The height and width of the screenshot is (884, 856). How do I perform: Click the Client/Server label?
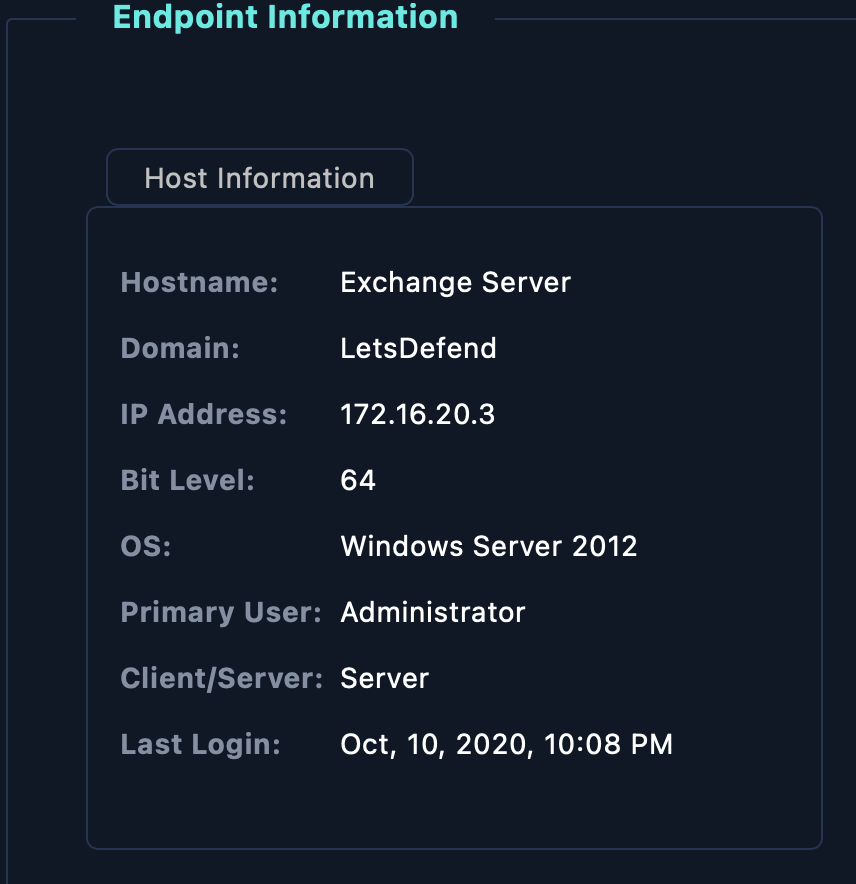click(x=222, y=678)
